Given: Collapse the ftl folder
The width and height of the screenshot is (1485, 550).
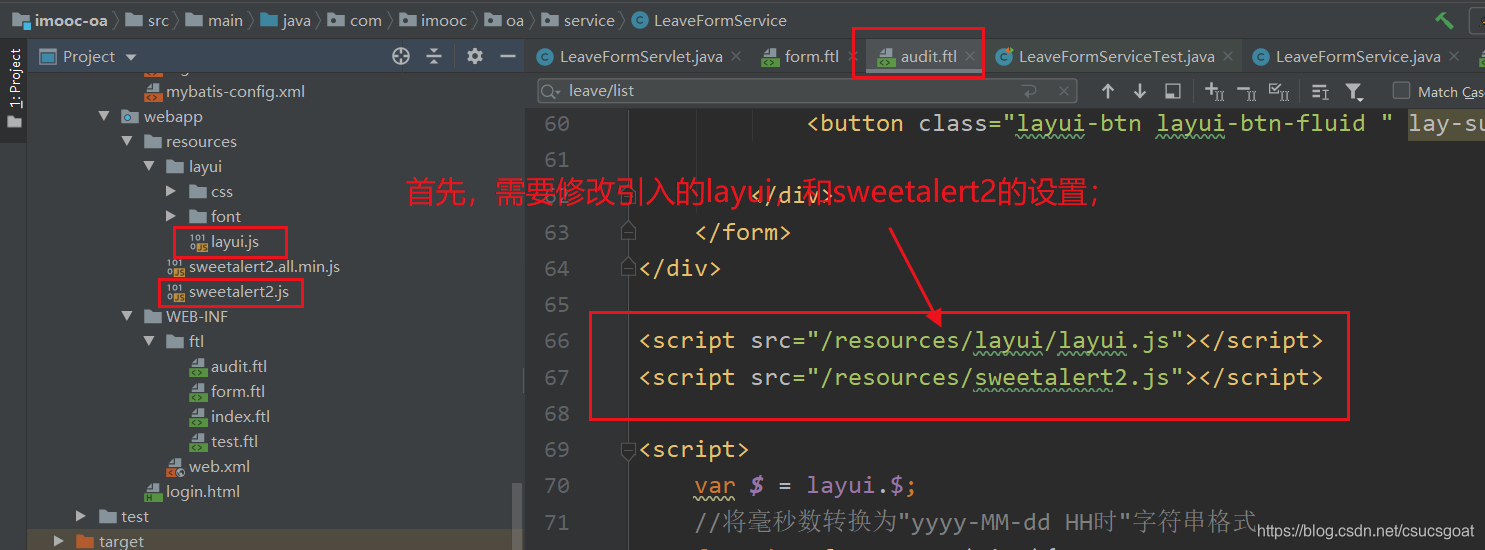Looking at the screenshot, I should click(149, 341).
